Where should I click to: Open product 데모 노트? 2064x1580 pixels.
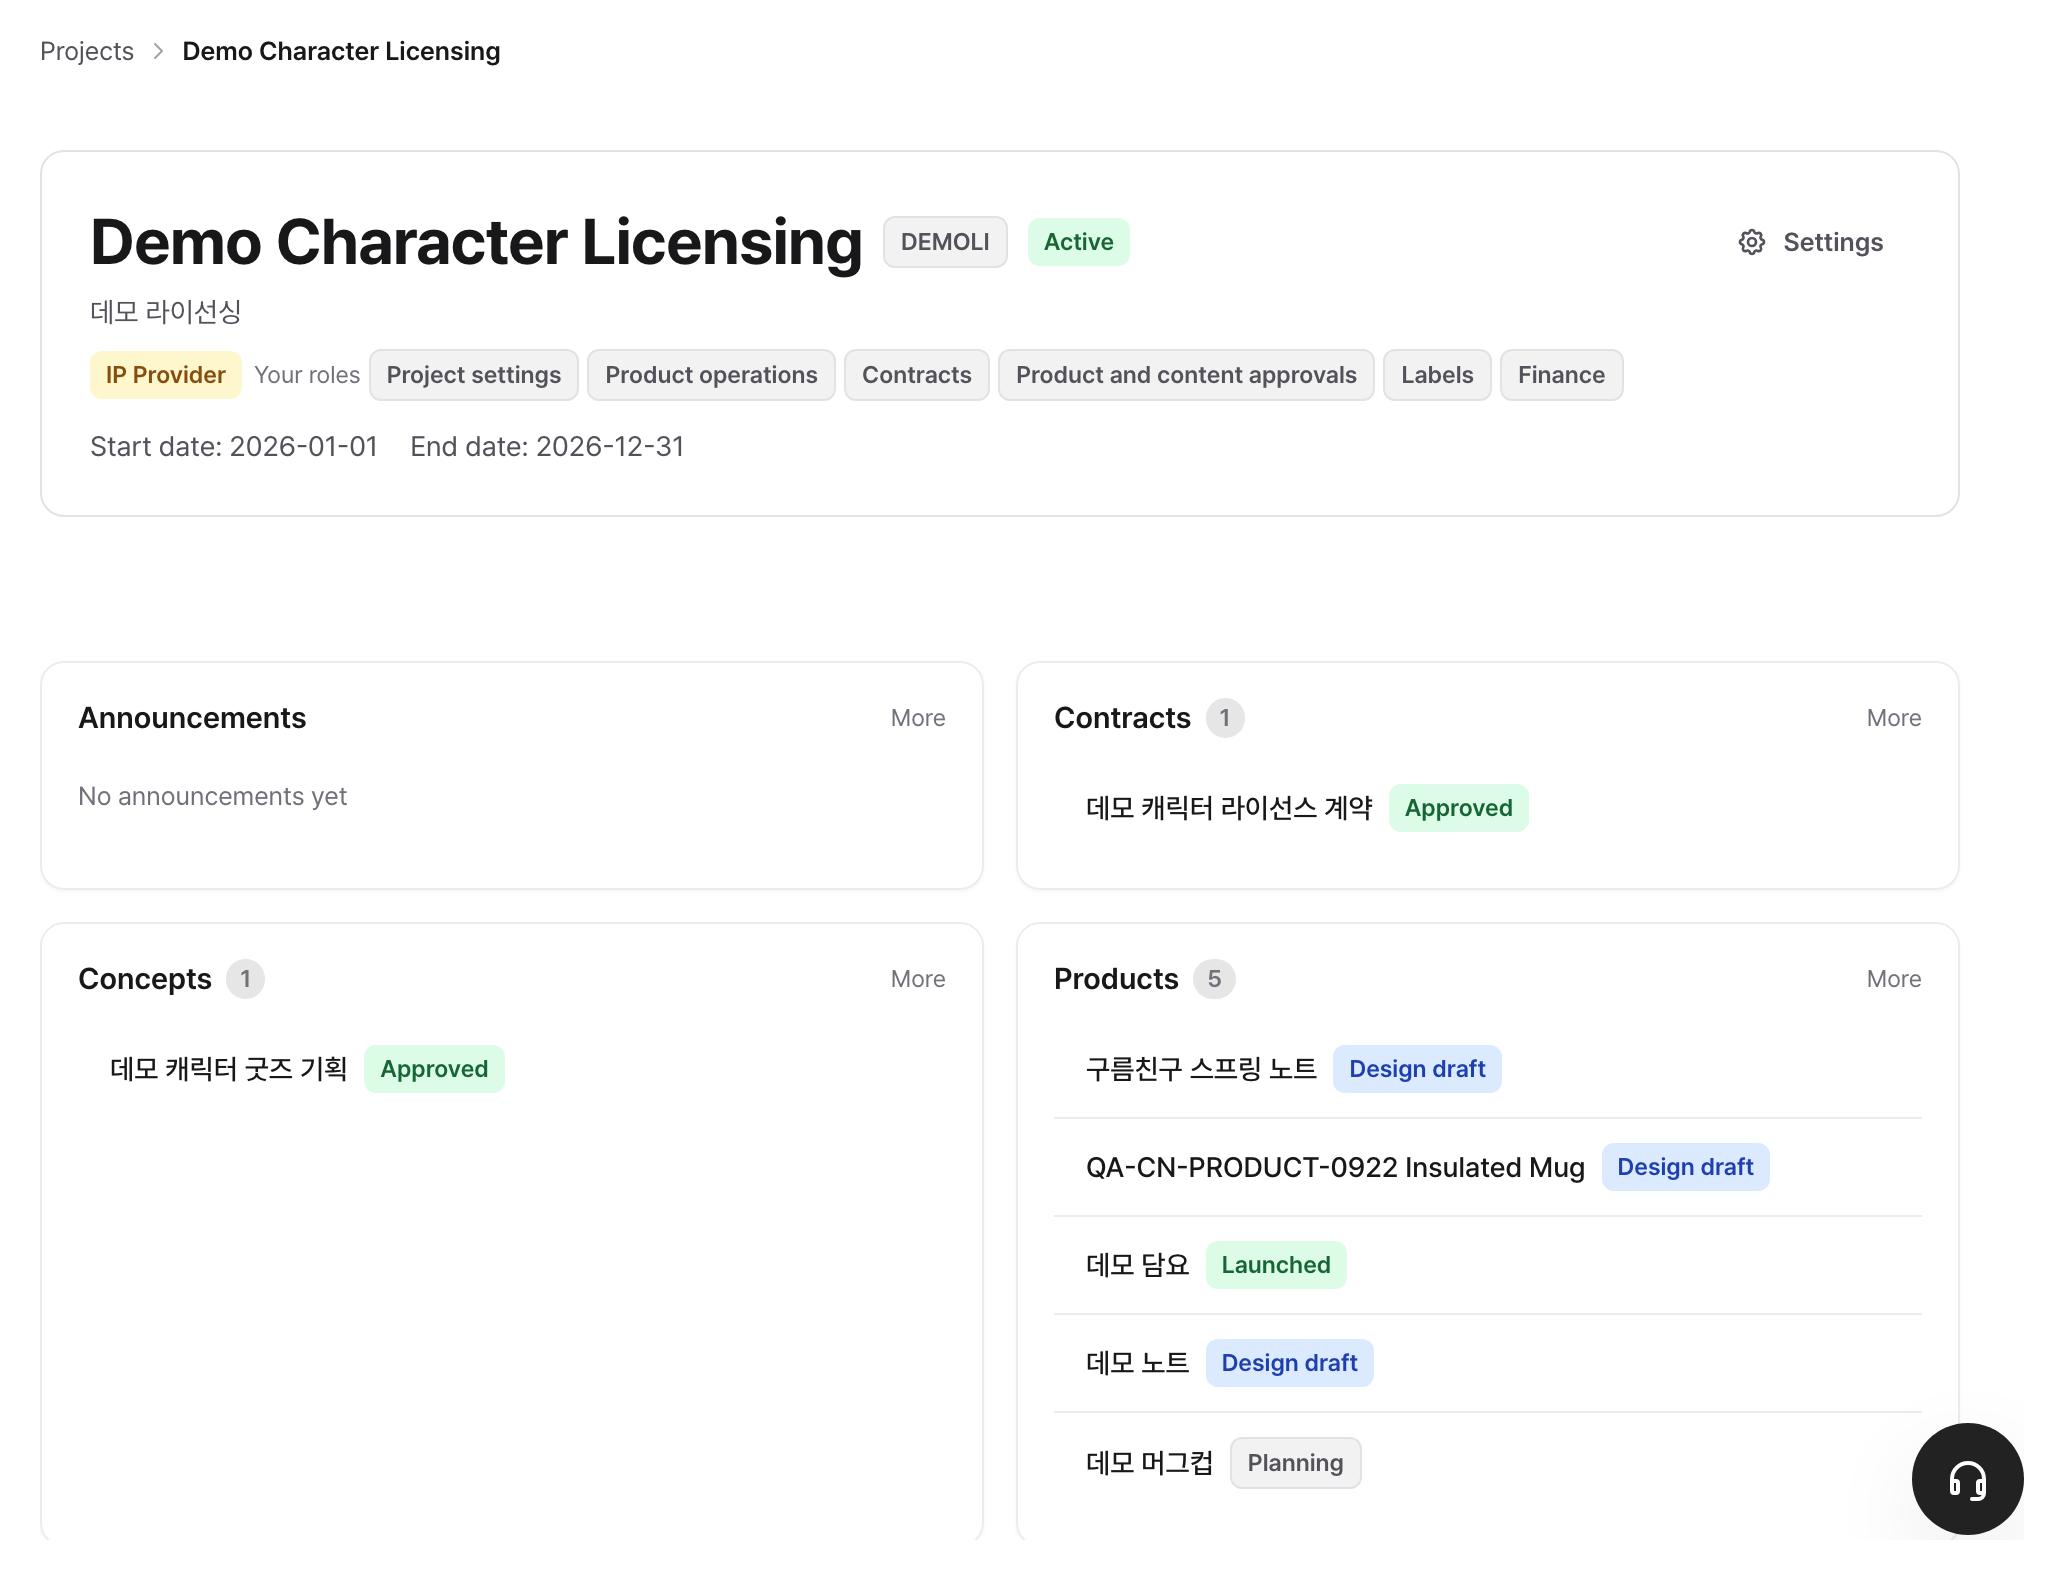tap(1138, 1363)
